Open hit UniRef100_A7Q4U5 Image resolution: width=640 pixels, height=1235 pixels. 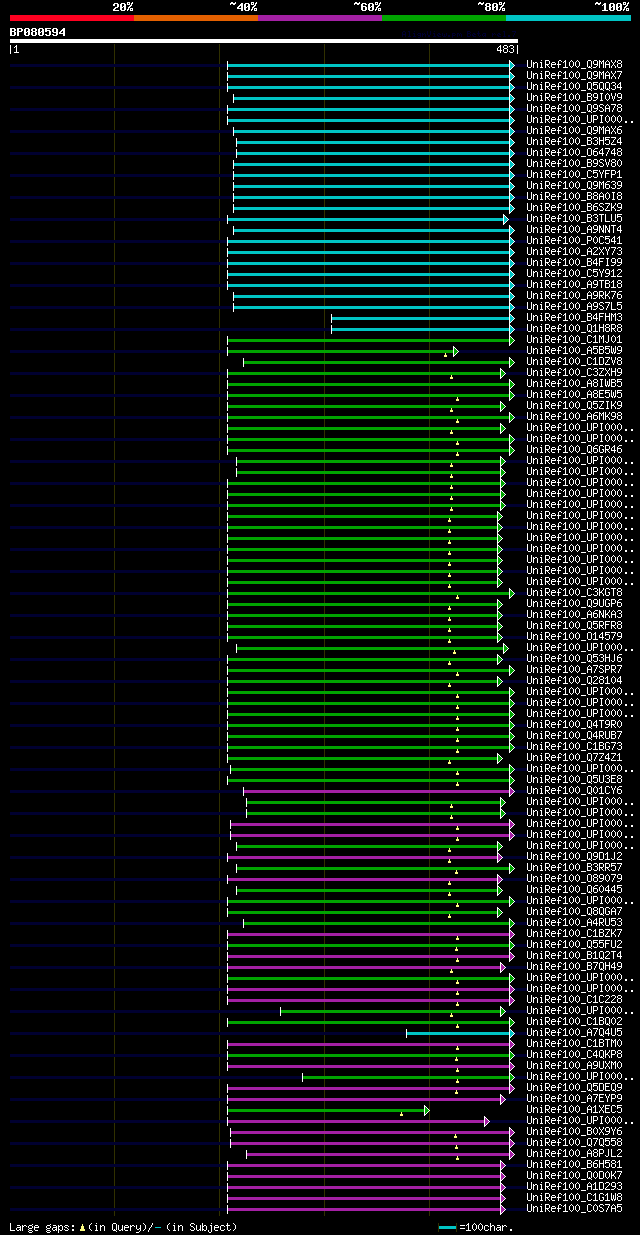pos(576,1033)
